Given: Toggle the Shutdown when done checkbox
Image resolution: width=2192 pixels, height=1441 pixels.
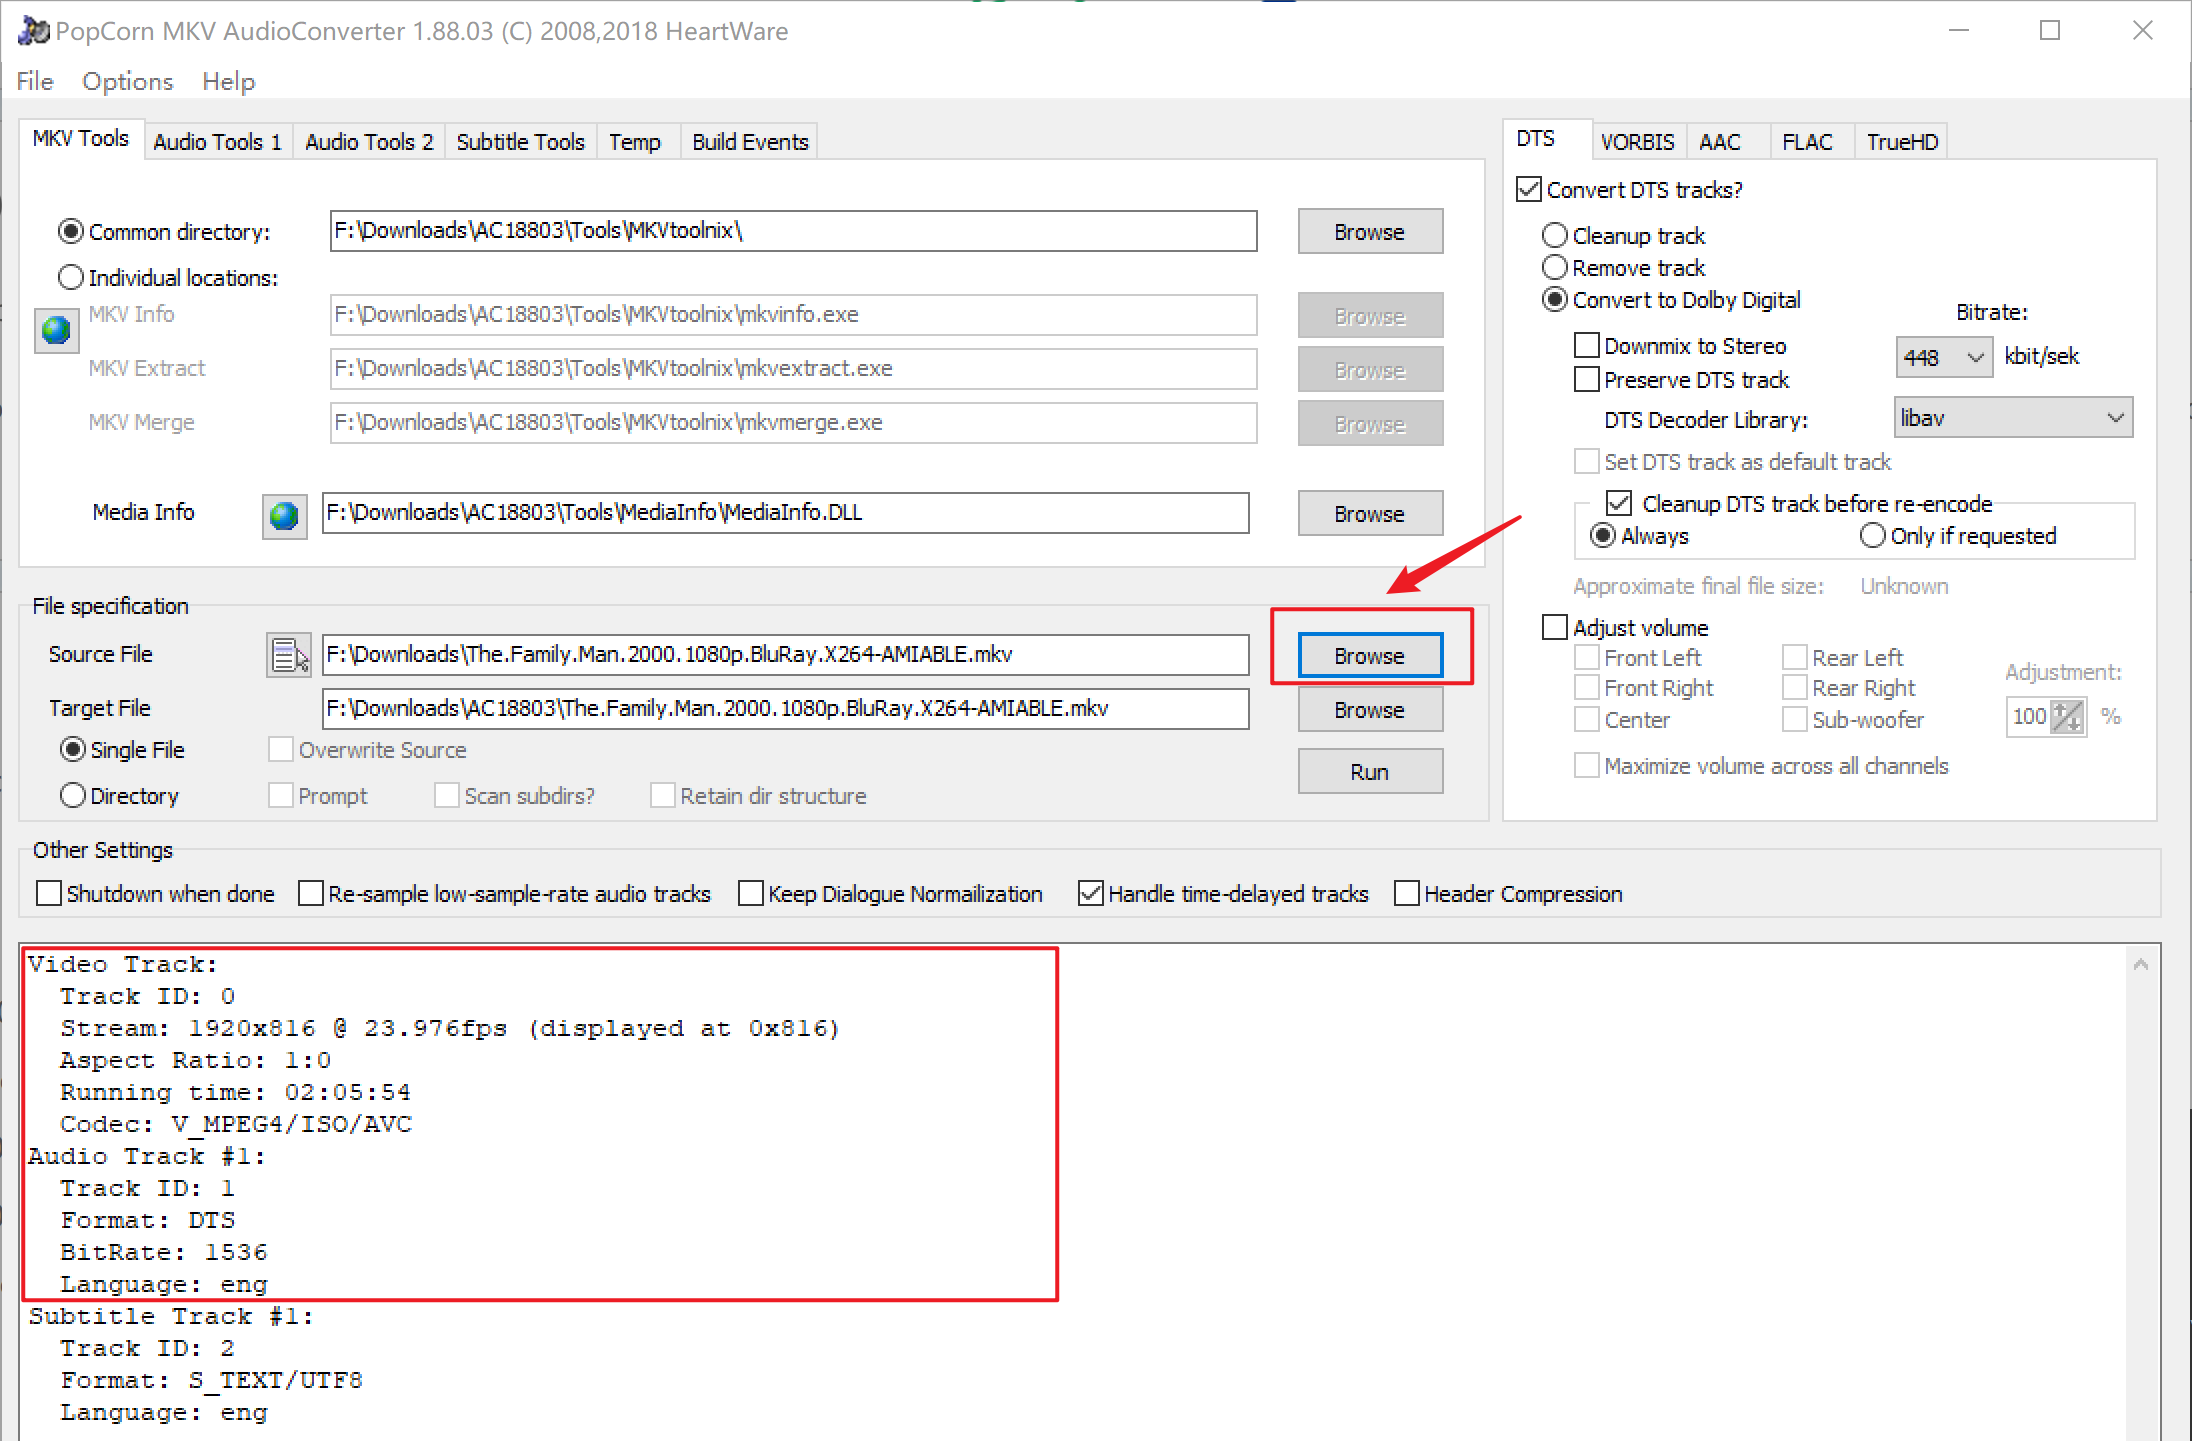Looking at the screenshot, I should point(49,893).
